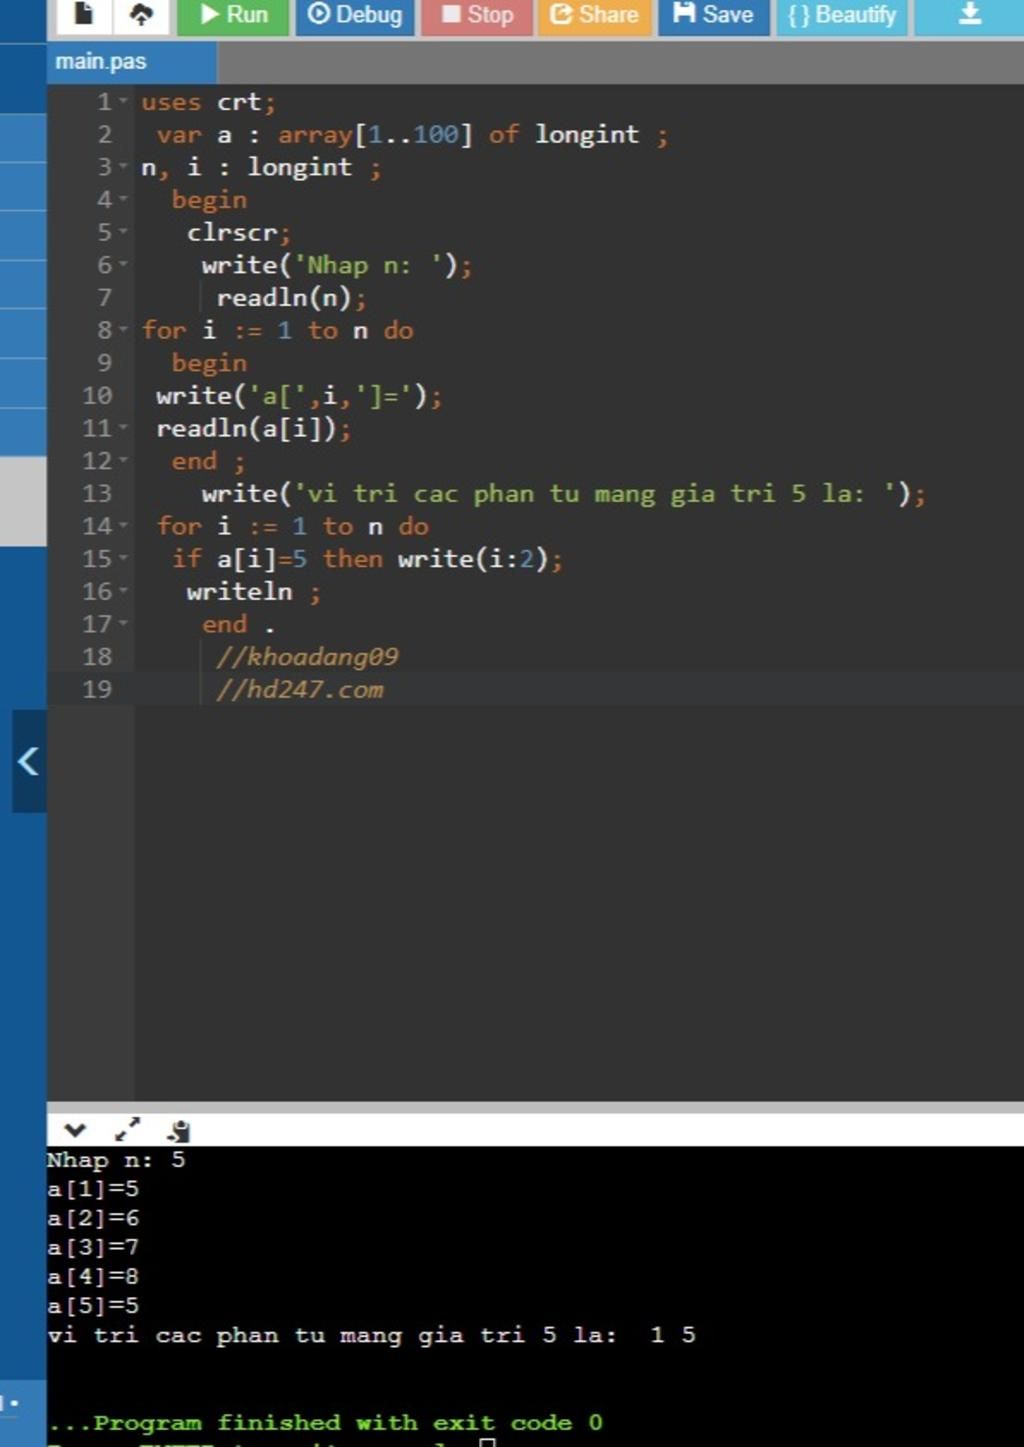
Task: Click 'array[1..100]' in the var declaration
Action: point(374,135)
